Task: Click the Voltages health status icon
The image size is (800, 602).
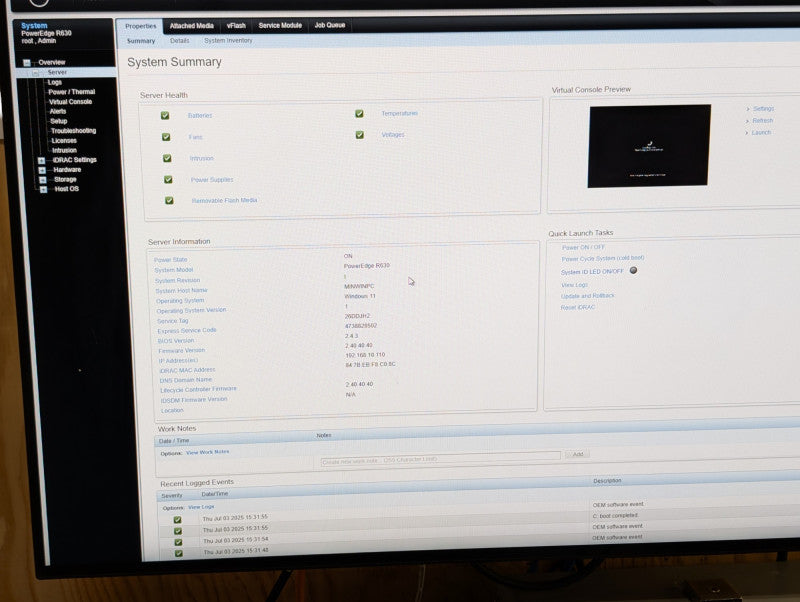Action: coord(360,135)
